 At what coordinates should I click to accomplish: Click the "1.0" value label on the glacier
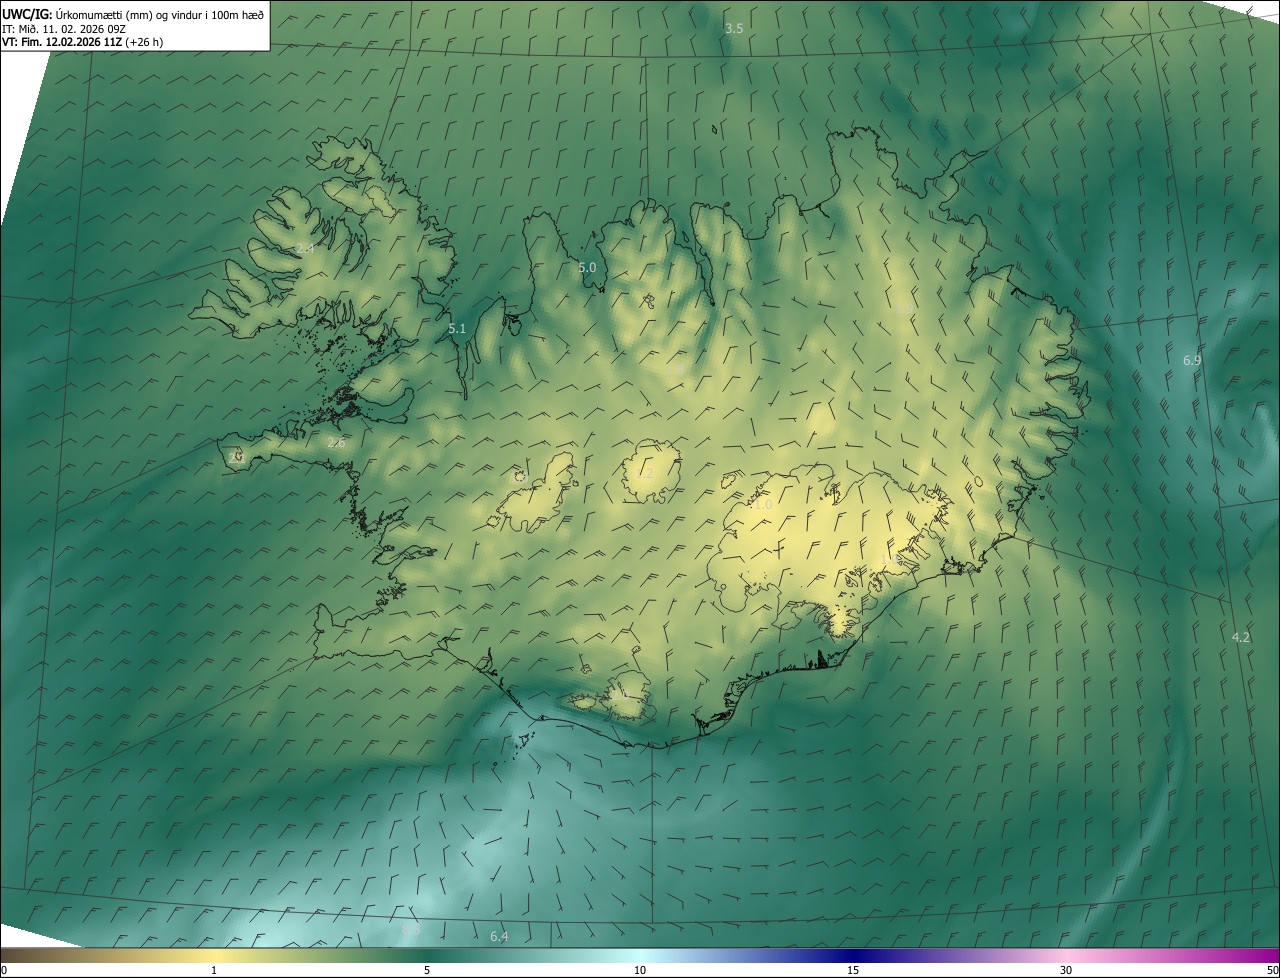pos(763,505)
